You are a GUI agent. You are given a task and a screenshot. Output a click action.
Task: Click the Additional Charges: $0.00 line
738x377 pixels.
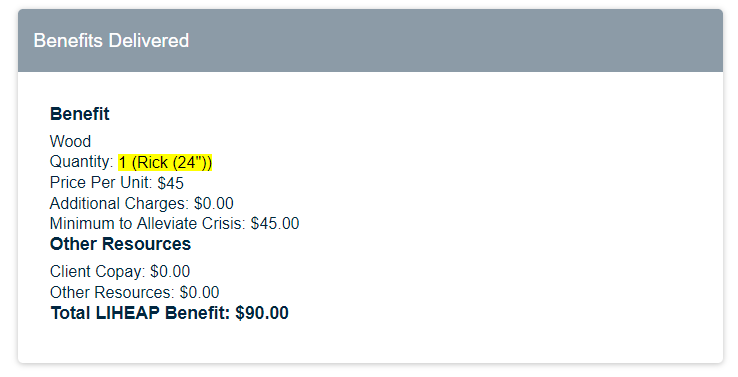pos(142,203)
